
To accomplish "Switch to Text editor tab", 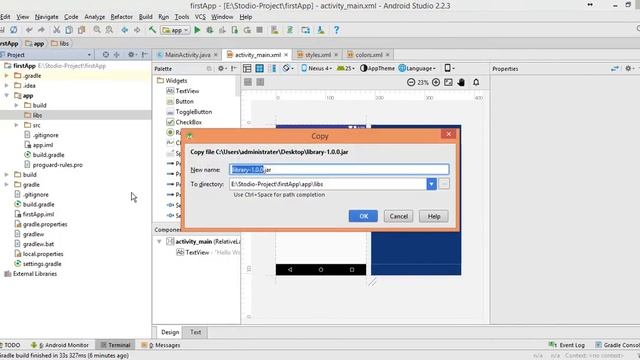I will click(196, 332).
